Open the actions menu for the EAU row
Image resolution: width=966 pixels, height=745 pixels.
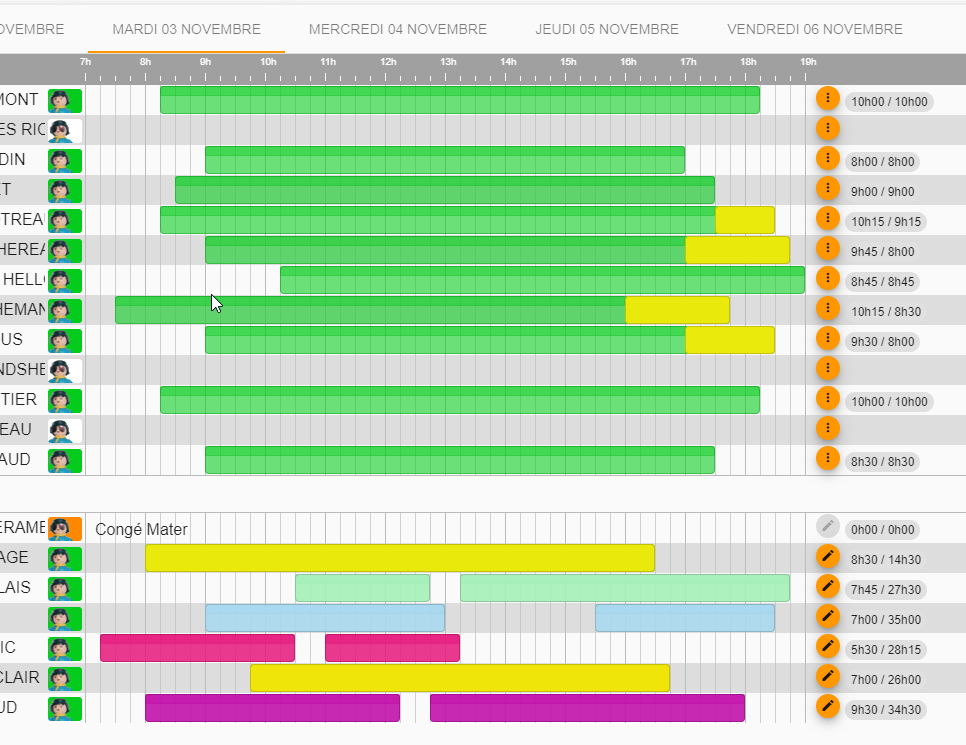827,428
